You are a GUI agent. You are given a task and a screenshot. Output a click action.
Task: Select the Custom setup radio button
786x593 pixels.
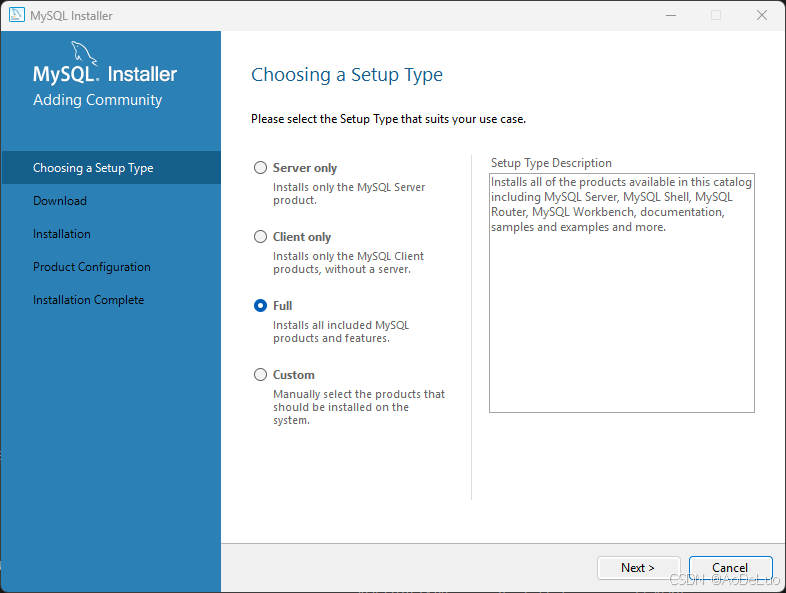[260, 374]
